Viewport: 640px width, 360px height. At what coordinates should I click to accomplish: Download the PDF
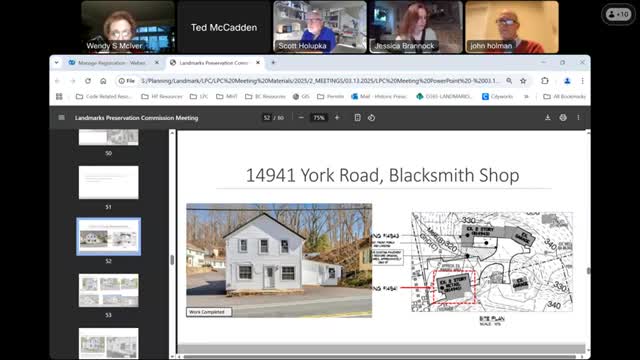(x=548, y=118)
